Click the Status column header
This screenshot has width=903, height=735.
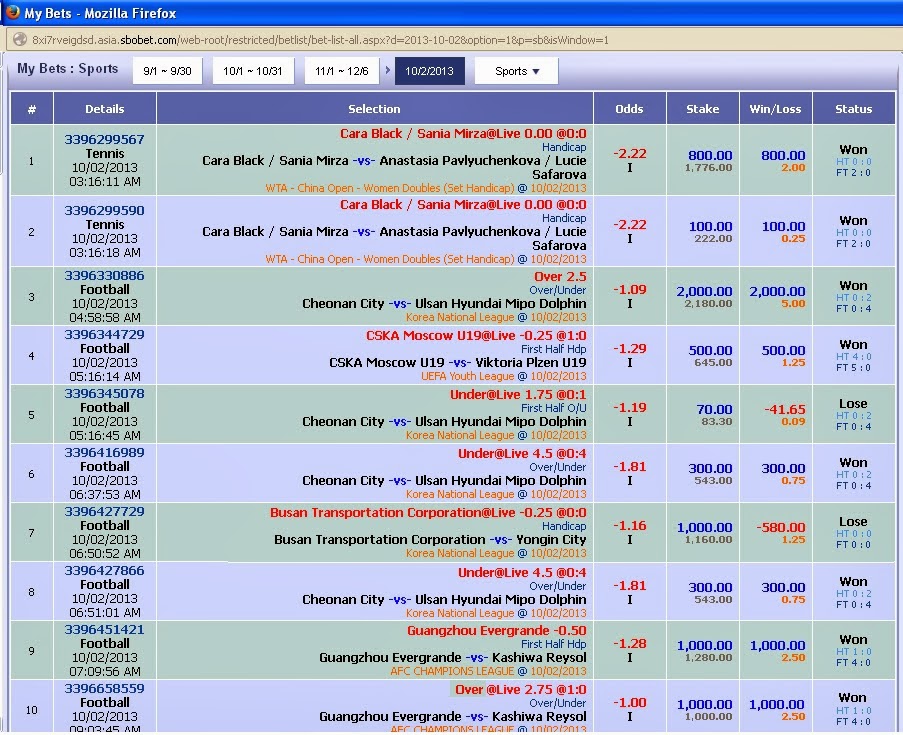(853, 109)
